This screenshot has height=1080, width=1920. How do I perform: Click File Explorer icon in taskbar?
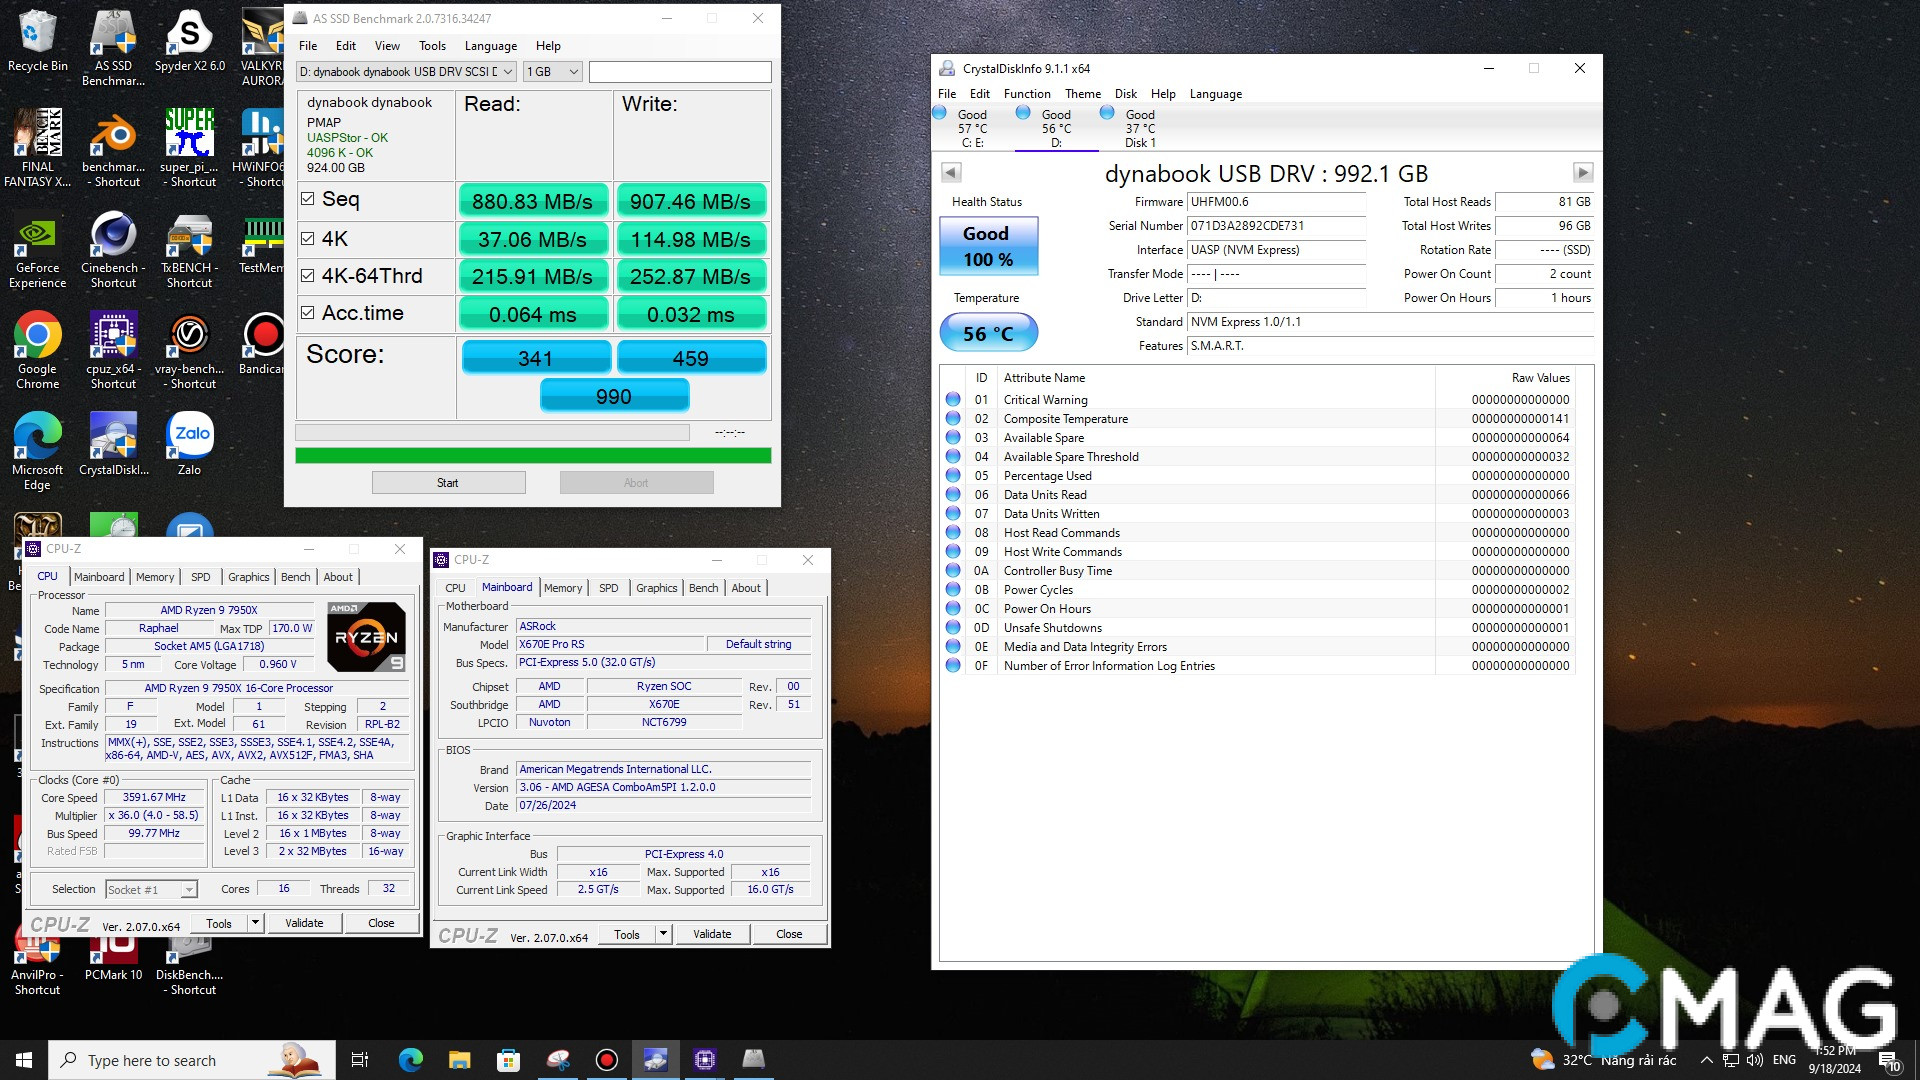click(x=459, y=1060)
